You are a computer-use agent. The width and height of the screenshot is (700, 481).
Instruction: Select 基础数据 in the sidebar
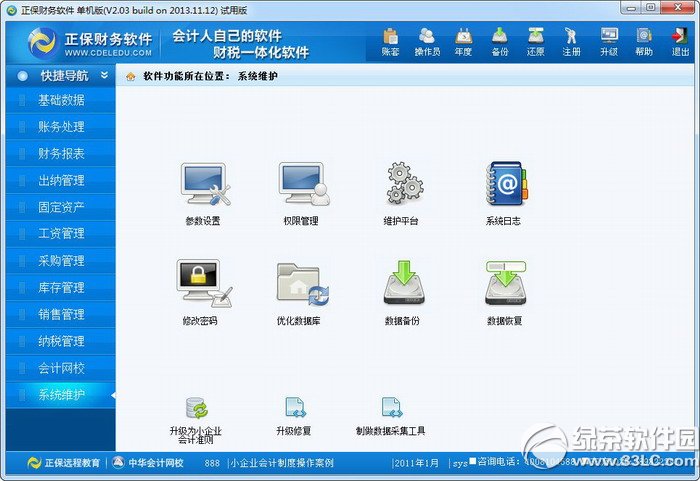click(x=61, y=100)
